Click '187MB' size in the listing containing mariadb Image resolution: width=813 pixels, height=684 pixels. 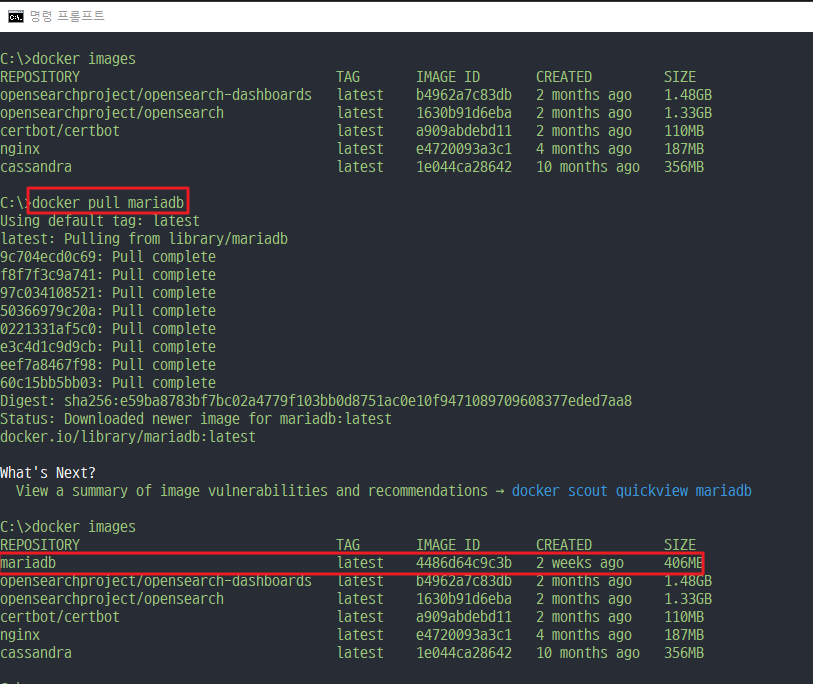click(684, 635)
